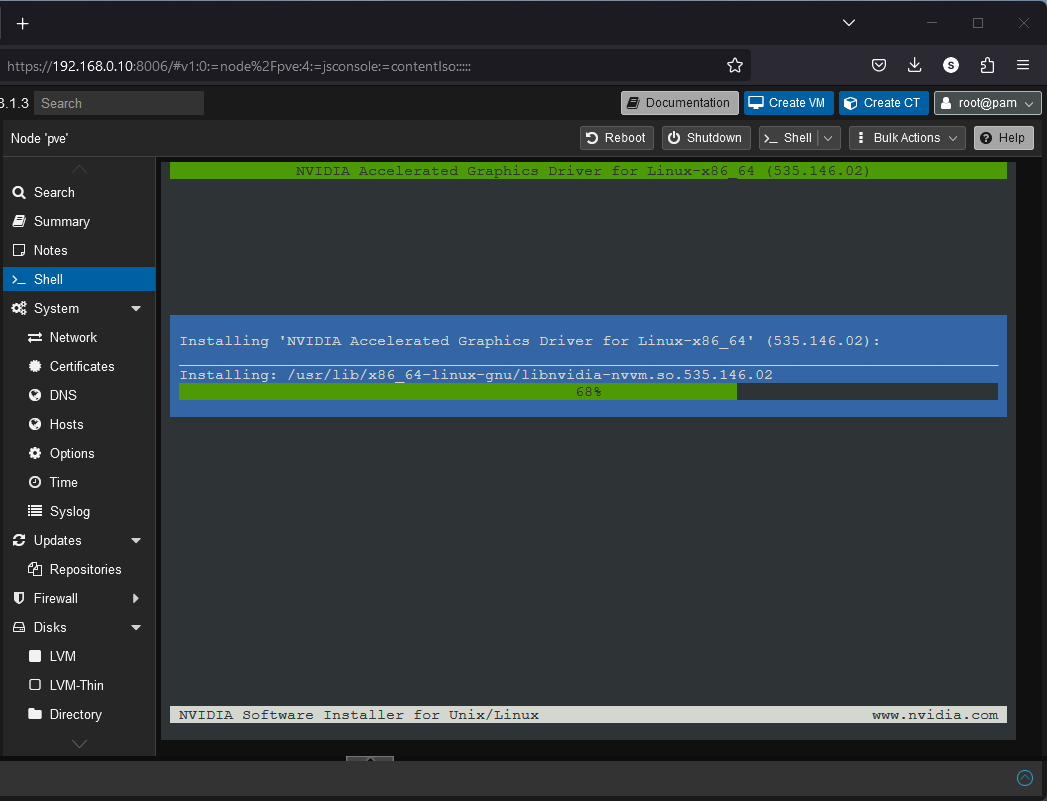
Task: Open the list-all-tabs chevron in title bar
Action: pyautogui.click(x=849, y=23)
